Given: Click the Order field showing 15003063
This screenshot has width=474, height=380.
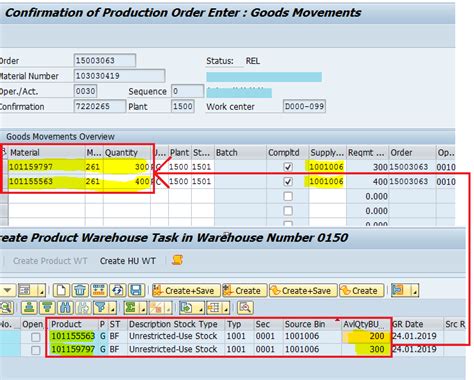Looking at the screenshot, I should [104, 61].
